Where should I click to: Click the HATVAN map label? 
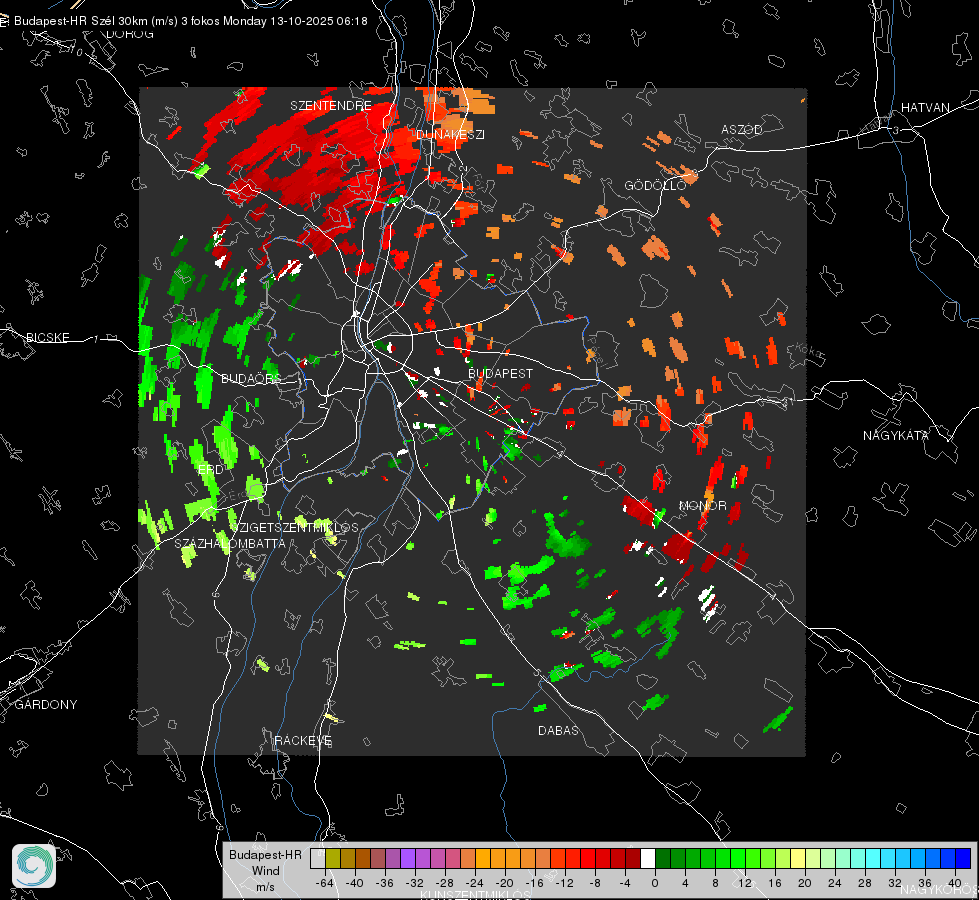(925, 107)
